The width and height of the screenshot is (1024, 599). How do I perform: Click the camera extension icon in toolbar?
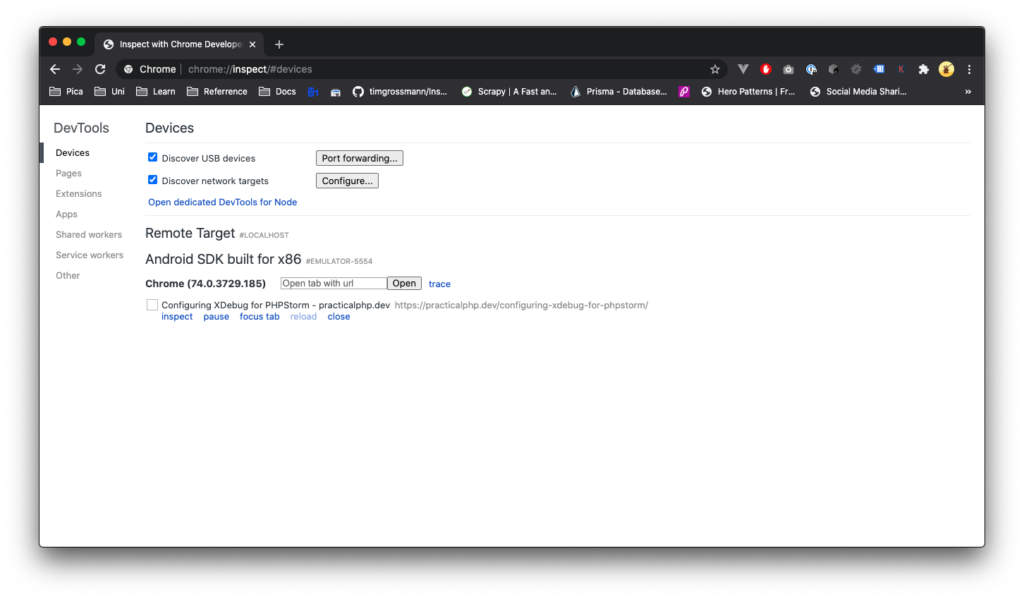pos(788,69)
